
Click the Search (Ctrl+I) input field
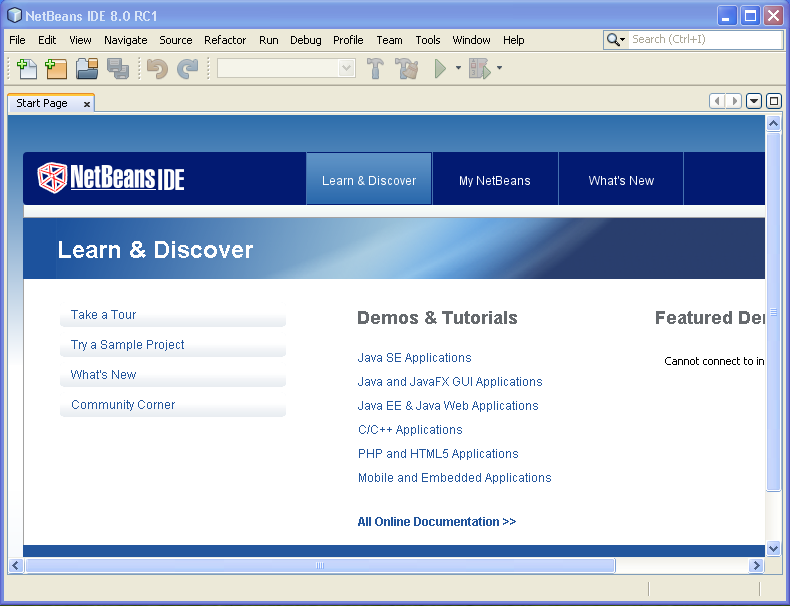(705, 39)
